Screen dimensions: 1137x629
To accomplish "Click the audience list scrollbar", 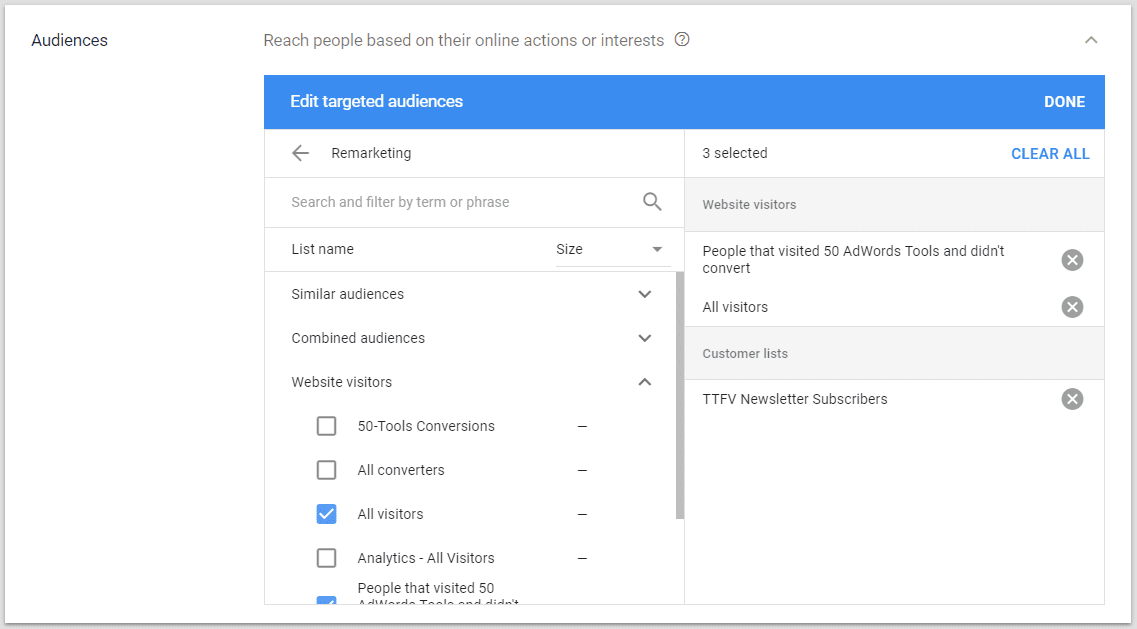I will click(679, 395).
